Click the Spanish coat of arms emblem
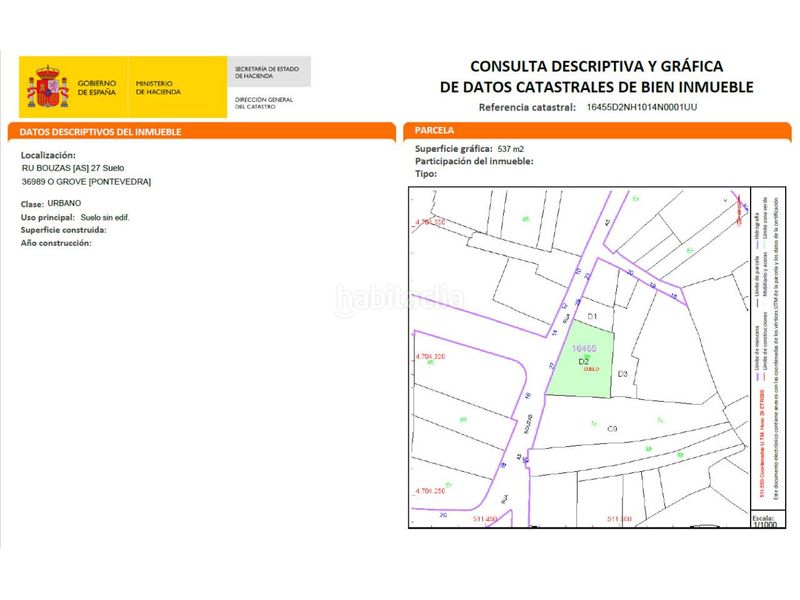The image size is (800, 600). coord(48,86)
